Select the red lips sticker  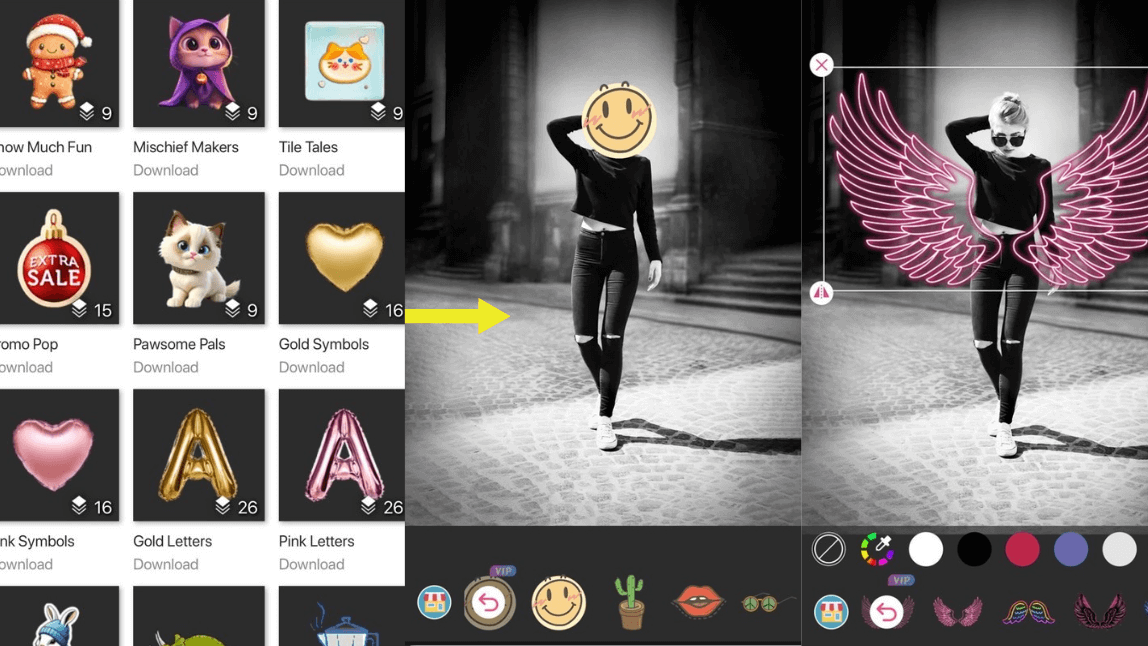coord(698,601)
